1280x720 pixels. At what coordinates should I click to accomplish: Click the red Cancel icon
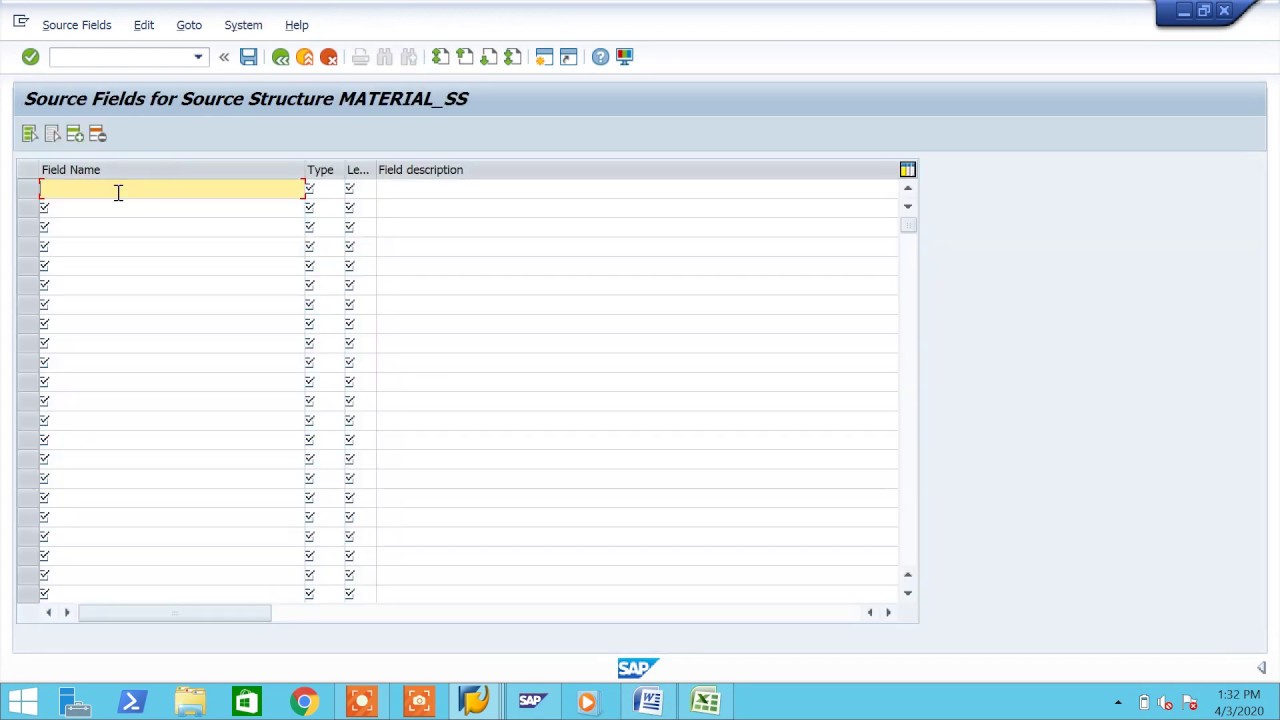(328, 57)
